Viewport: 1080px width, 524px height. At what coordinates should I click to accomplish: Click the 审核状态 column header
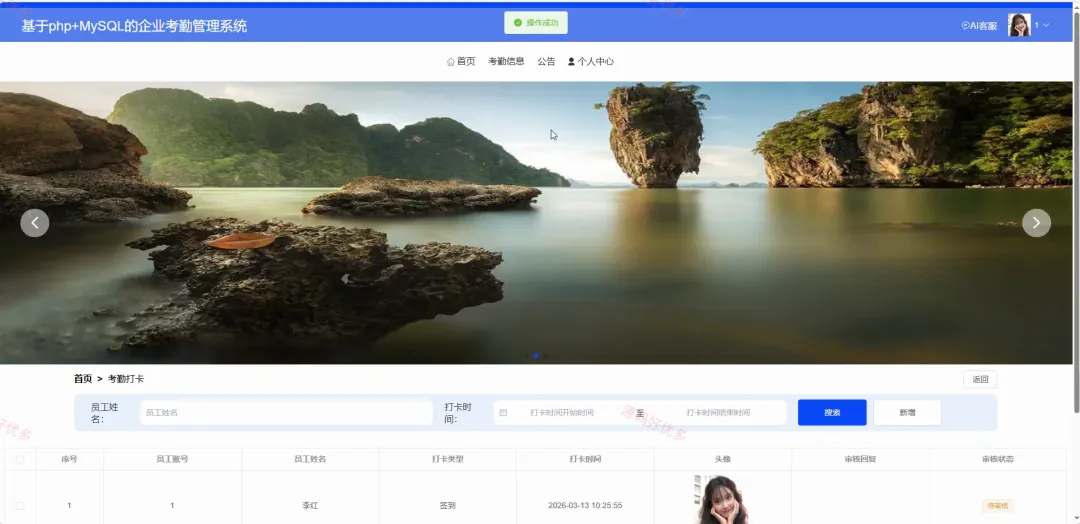point(998,459)
